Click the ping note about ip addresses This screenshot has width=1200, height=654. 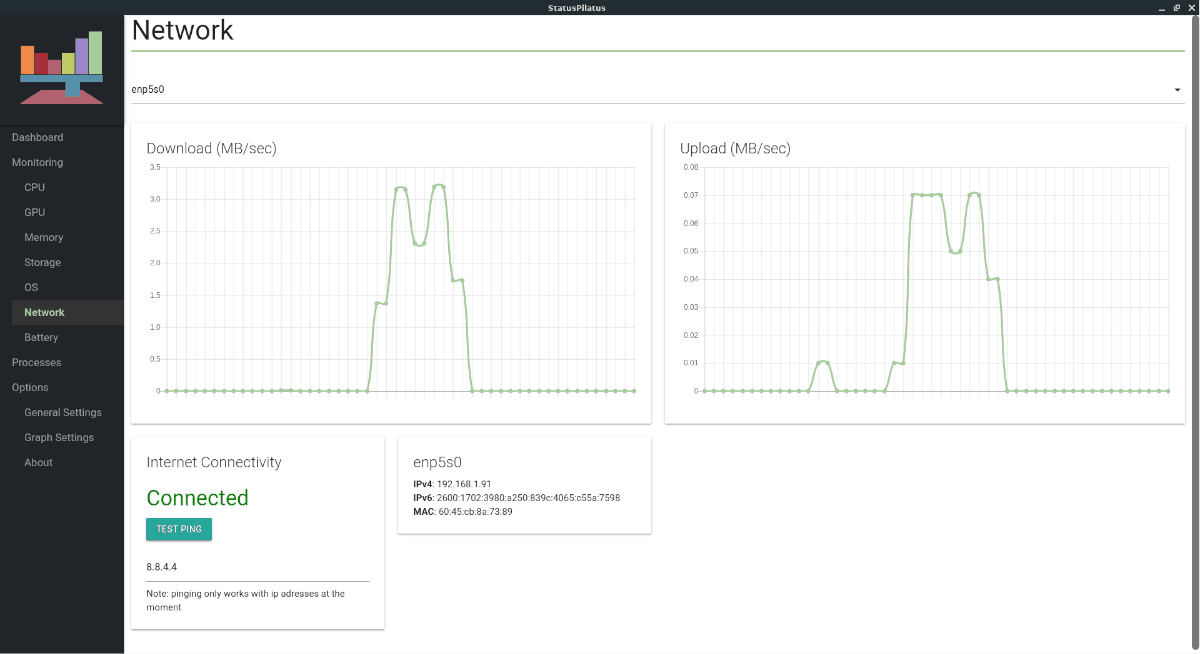click(x=246, y=600)
